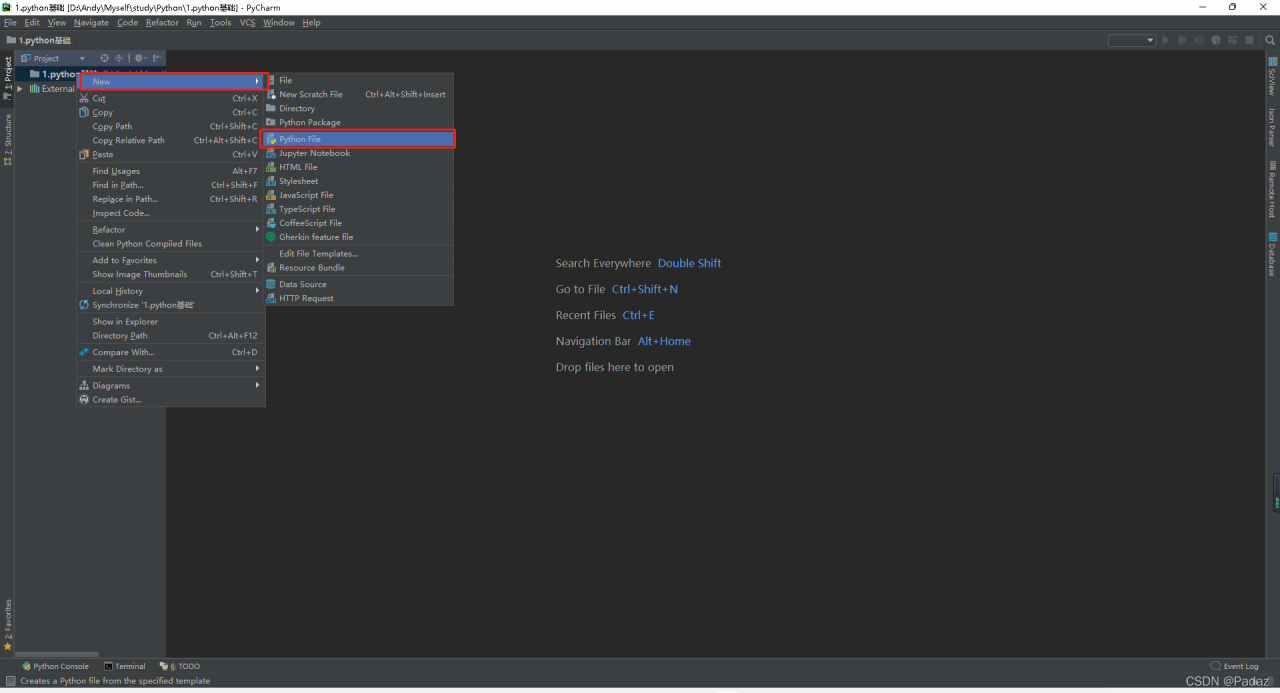Open the run configuration dropdown
The image size is (1280, 693).
(1132, 40)
